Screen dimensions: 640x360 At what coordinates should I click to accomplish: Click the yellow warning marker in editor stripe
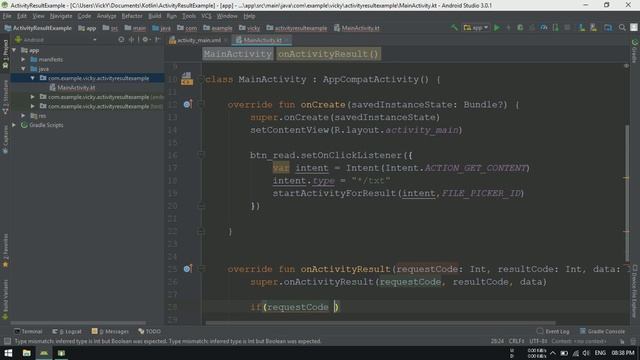[x=627, y=178]
